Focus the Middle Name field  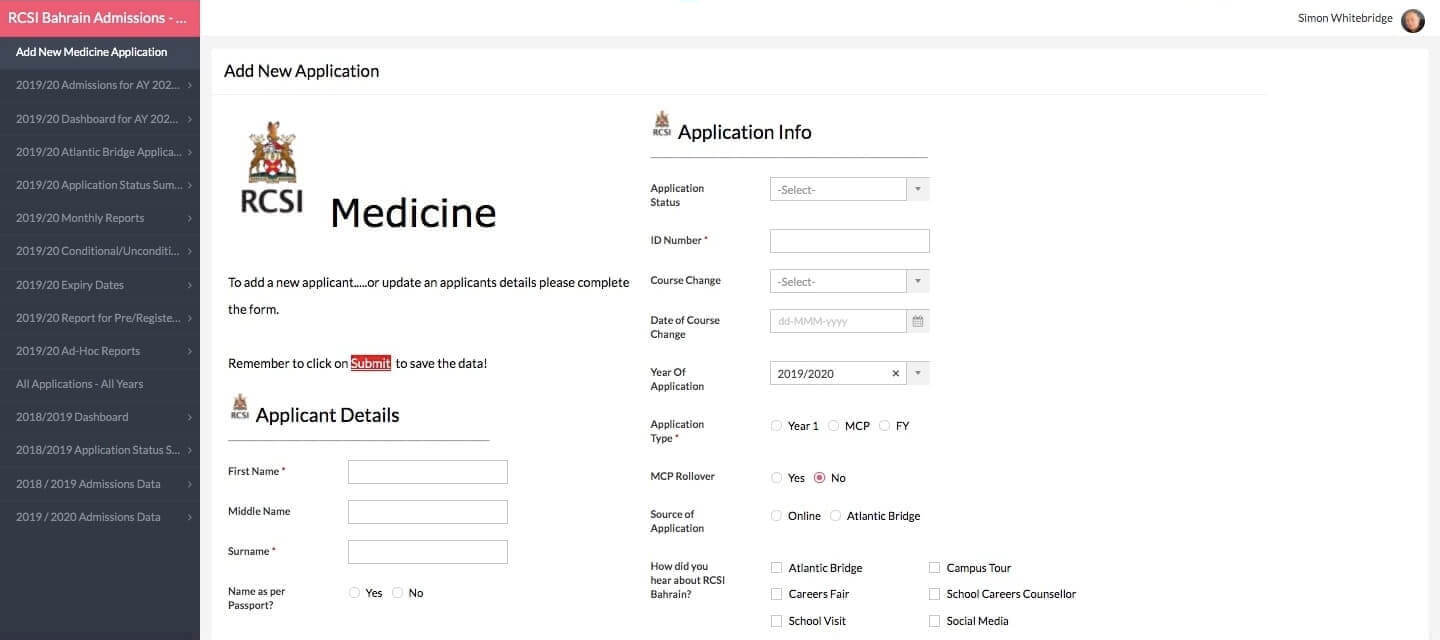(427, 512)
